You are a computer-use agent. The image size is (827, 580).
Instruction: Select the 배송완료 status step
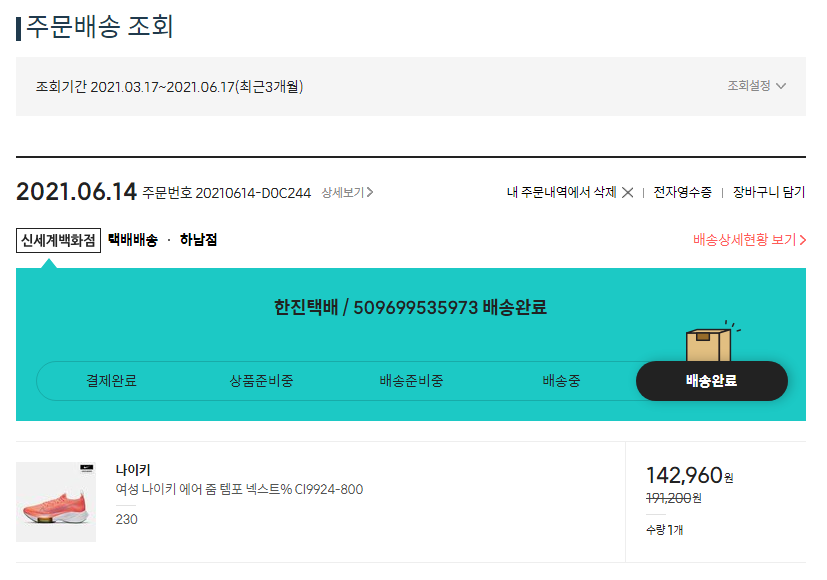point(711,381)
